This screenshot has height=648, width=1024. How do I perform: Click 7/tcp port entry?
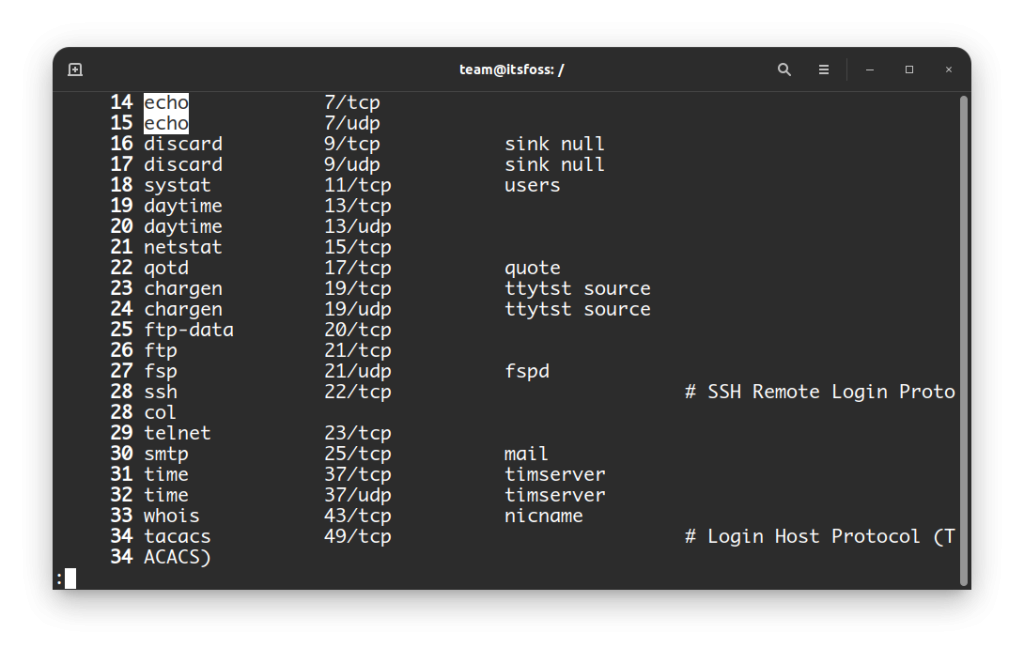[x=352, y=103]
